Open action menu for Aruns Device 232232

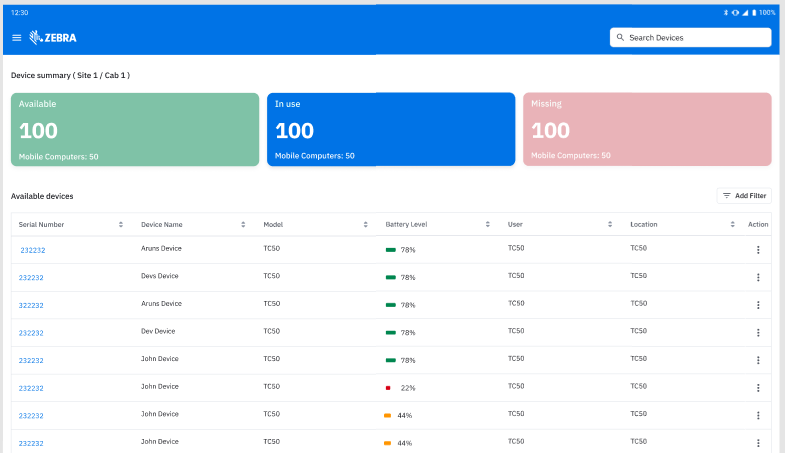point(757,250)
